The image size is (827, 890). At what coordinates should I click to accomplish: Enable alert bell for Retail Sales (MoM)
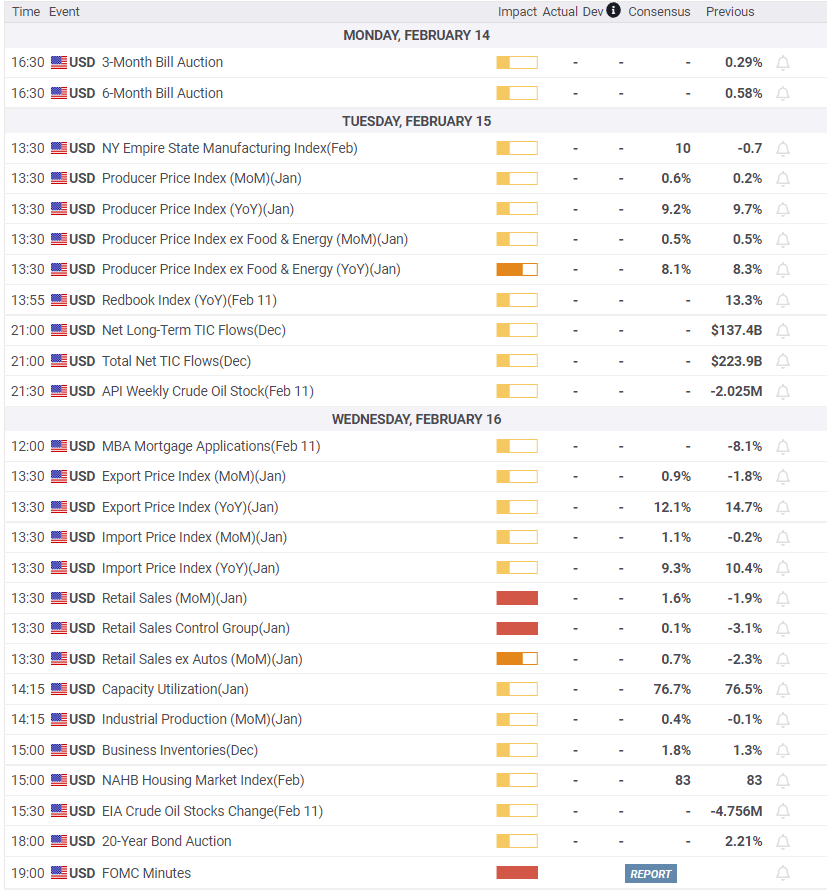tap(783, 599)
